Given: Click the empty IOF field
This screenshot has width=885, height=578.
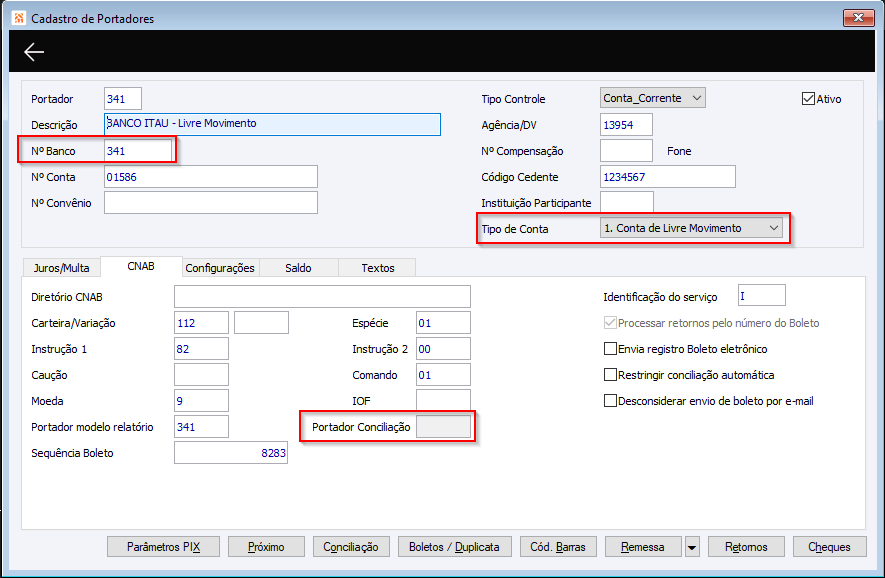Looking at the screenshot, I should pos(443,400).
